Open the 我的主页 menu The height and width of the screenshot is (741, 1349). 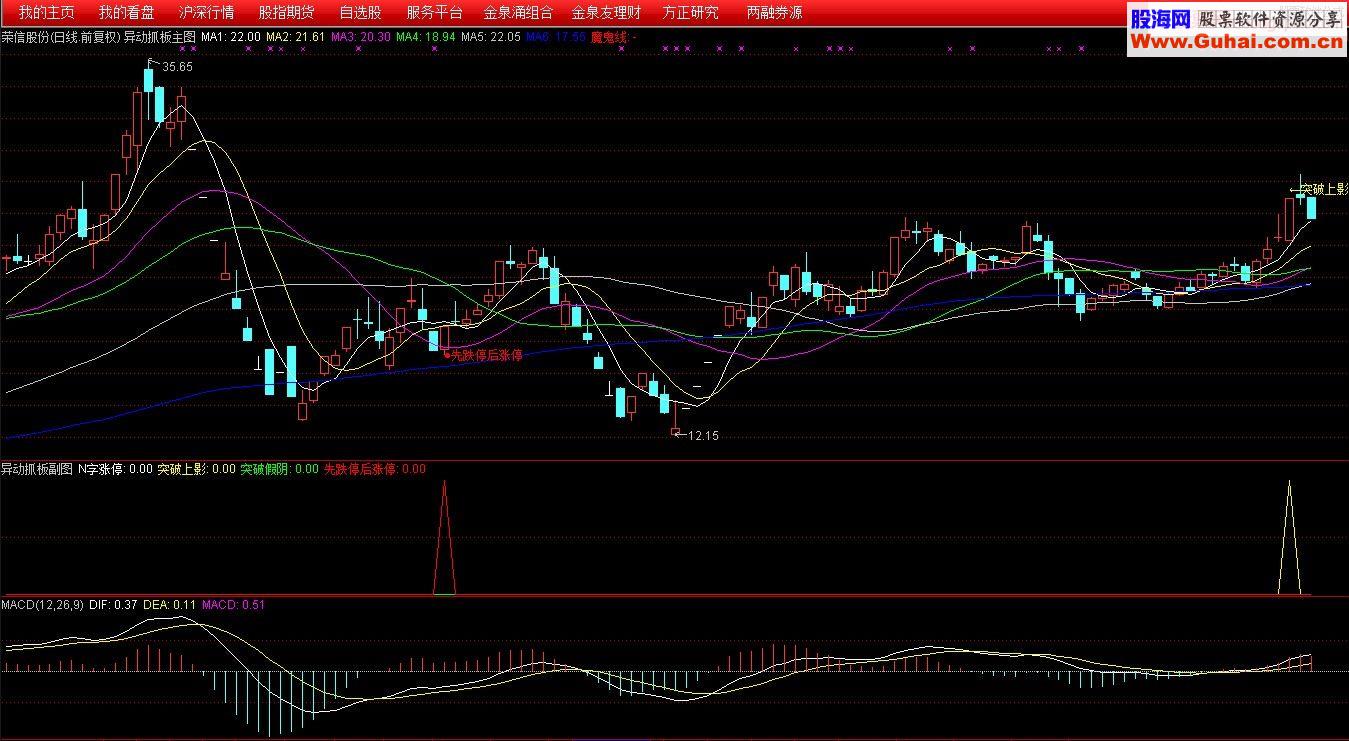click(47, 13)
